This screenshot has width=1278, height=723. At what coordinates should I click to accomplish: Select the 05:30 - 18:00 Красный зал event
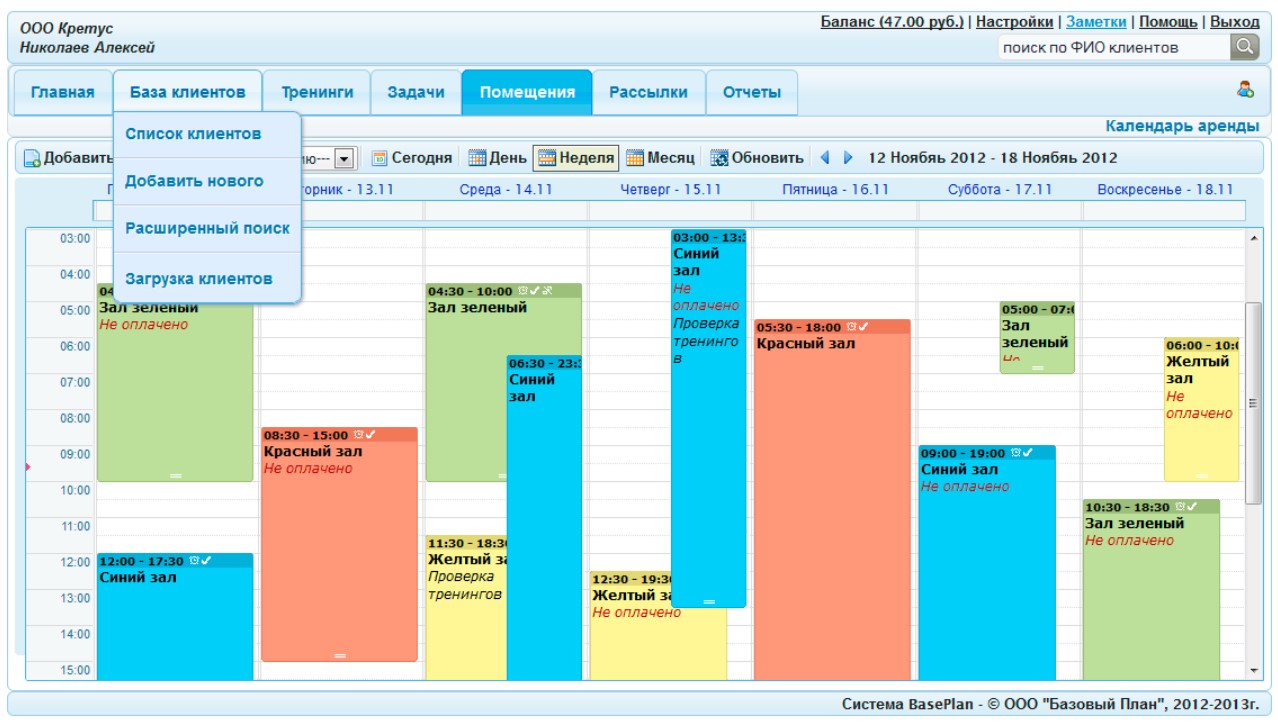(832, 500)
